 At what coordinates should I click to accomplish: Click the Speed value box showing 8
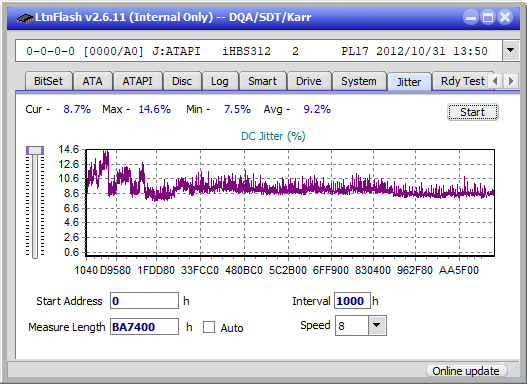[x=352, y=326]
